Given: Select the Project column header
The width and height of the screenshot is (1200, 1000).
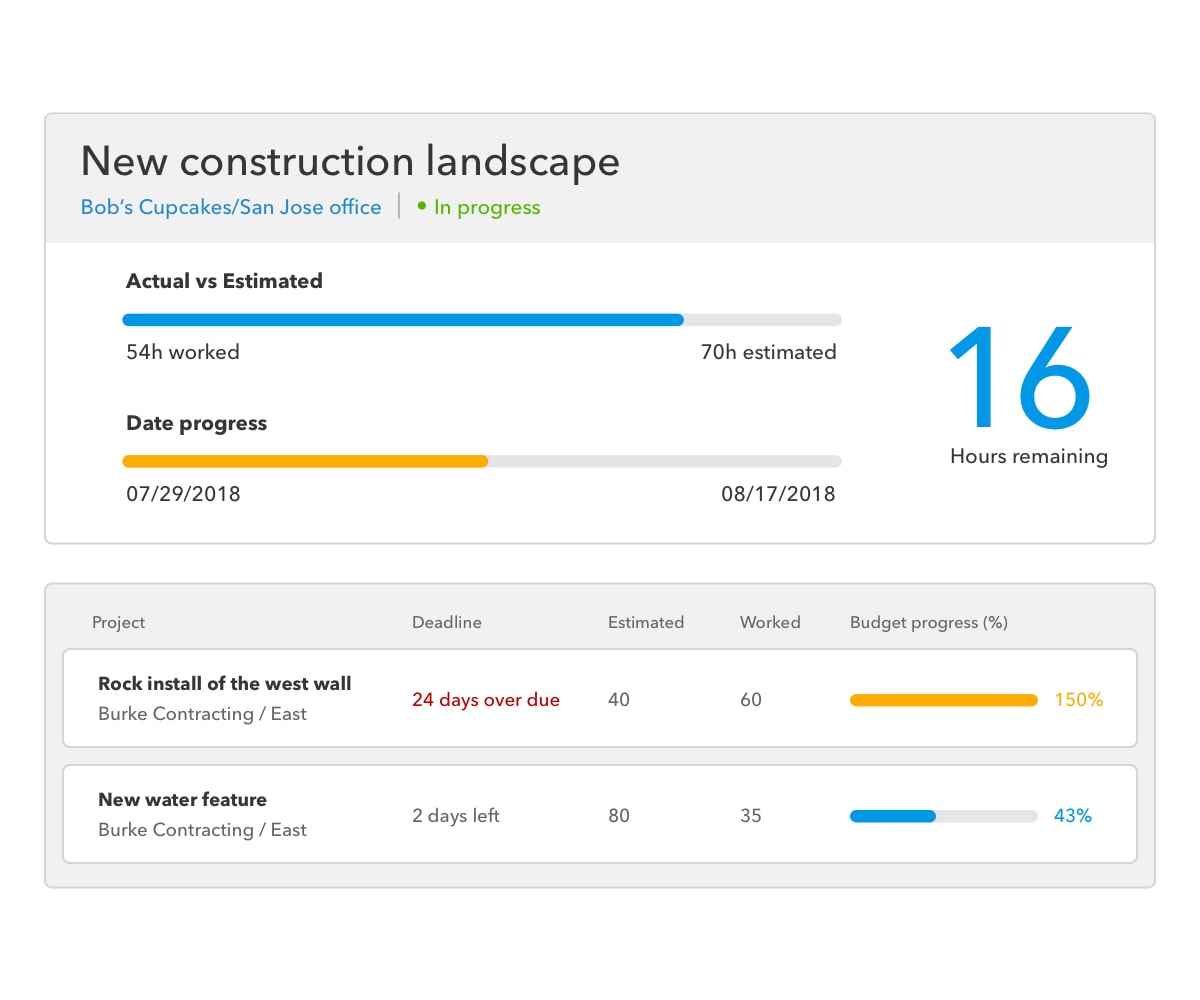Looking at the screenshot, I should click(x=118, y=622).
